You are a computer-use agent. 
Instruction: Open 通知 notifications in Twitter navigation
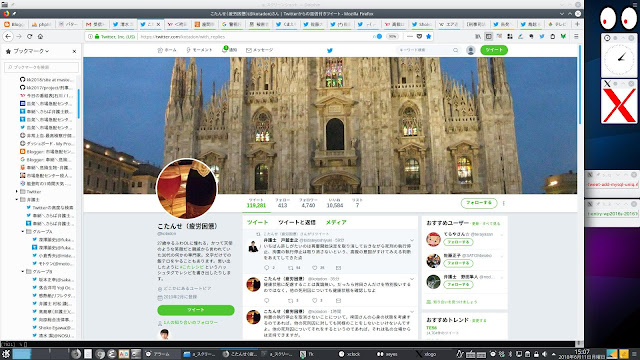230,50
